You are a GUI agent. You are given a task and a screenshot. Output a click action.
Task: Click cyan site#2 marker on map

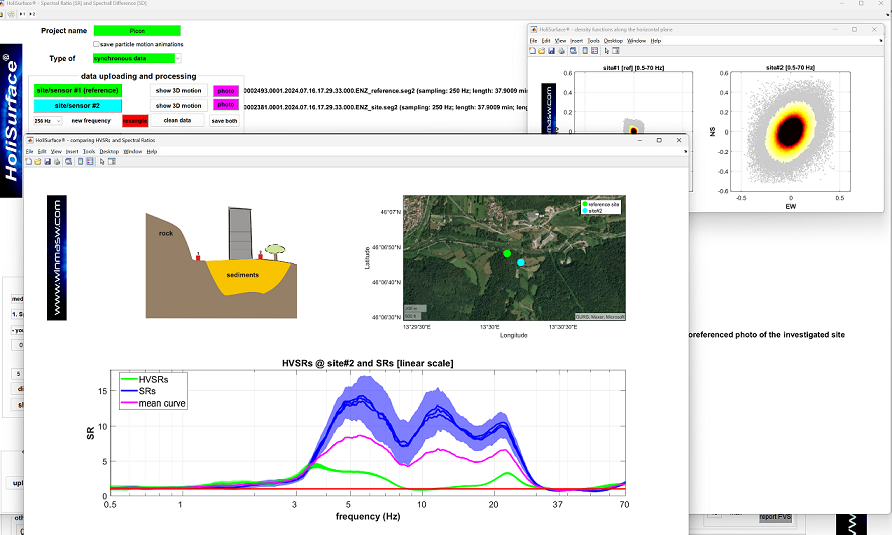(x=521, y=262)
